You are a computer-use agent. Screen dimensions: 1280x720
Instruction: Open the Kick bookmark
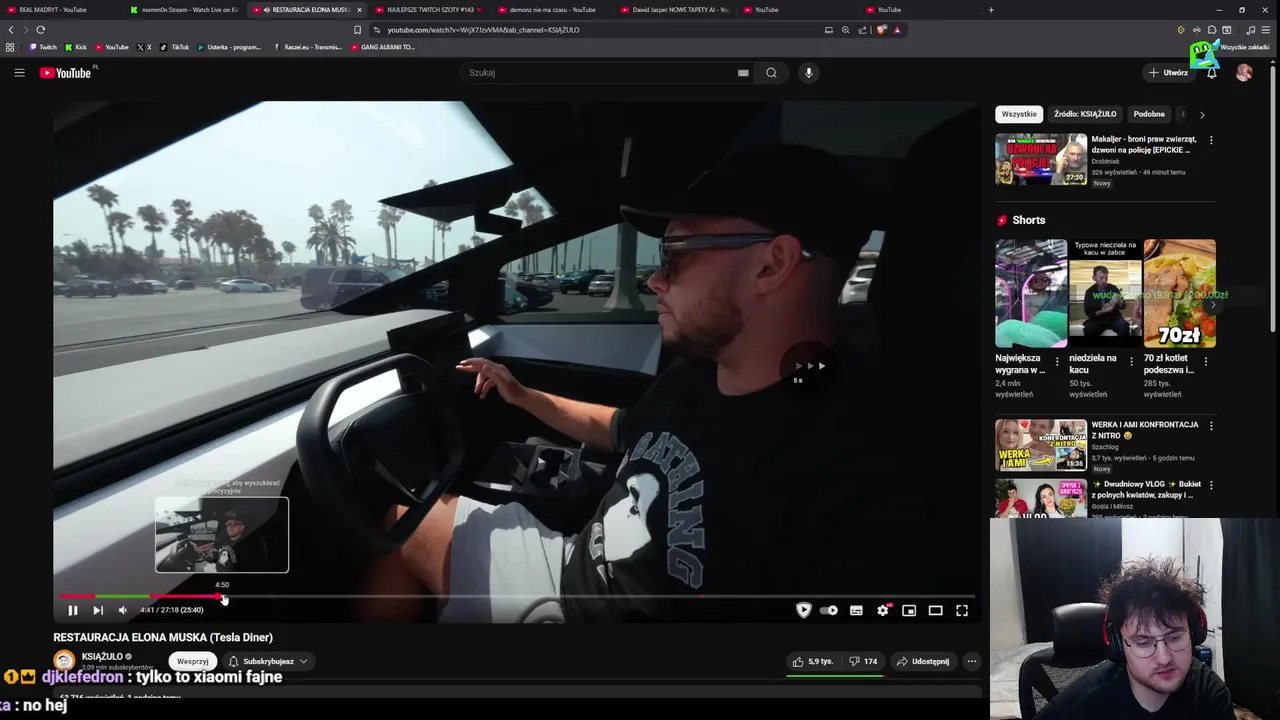tap(76, 47)
